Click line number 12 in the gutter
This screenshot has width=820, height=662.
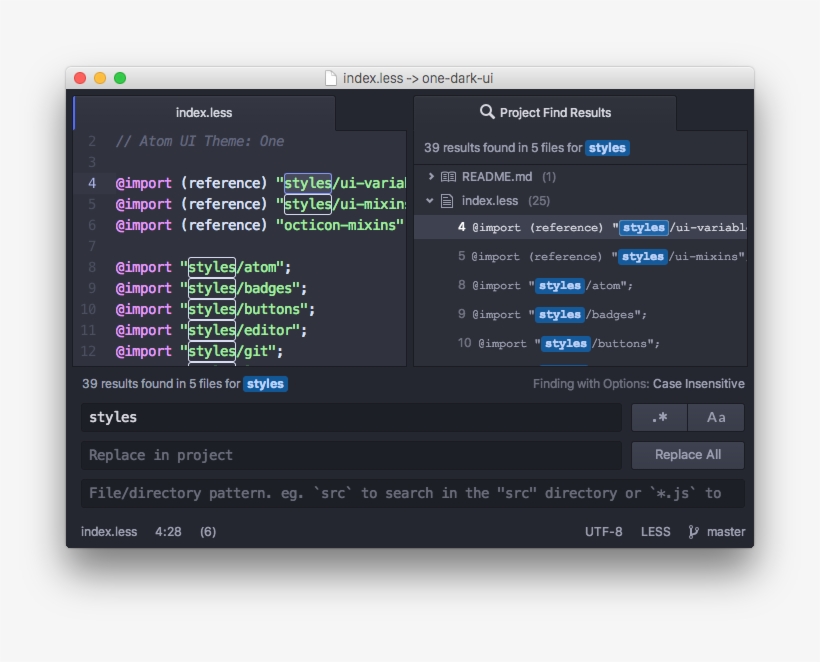pyautogui.click(x=88, y=351)
